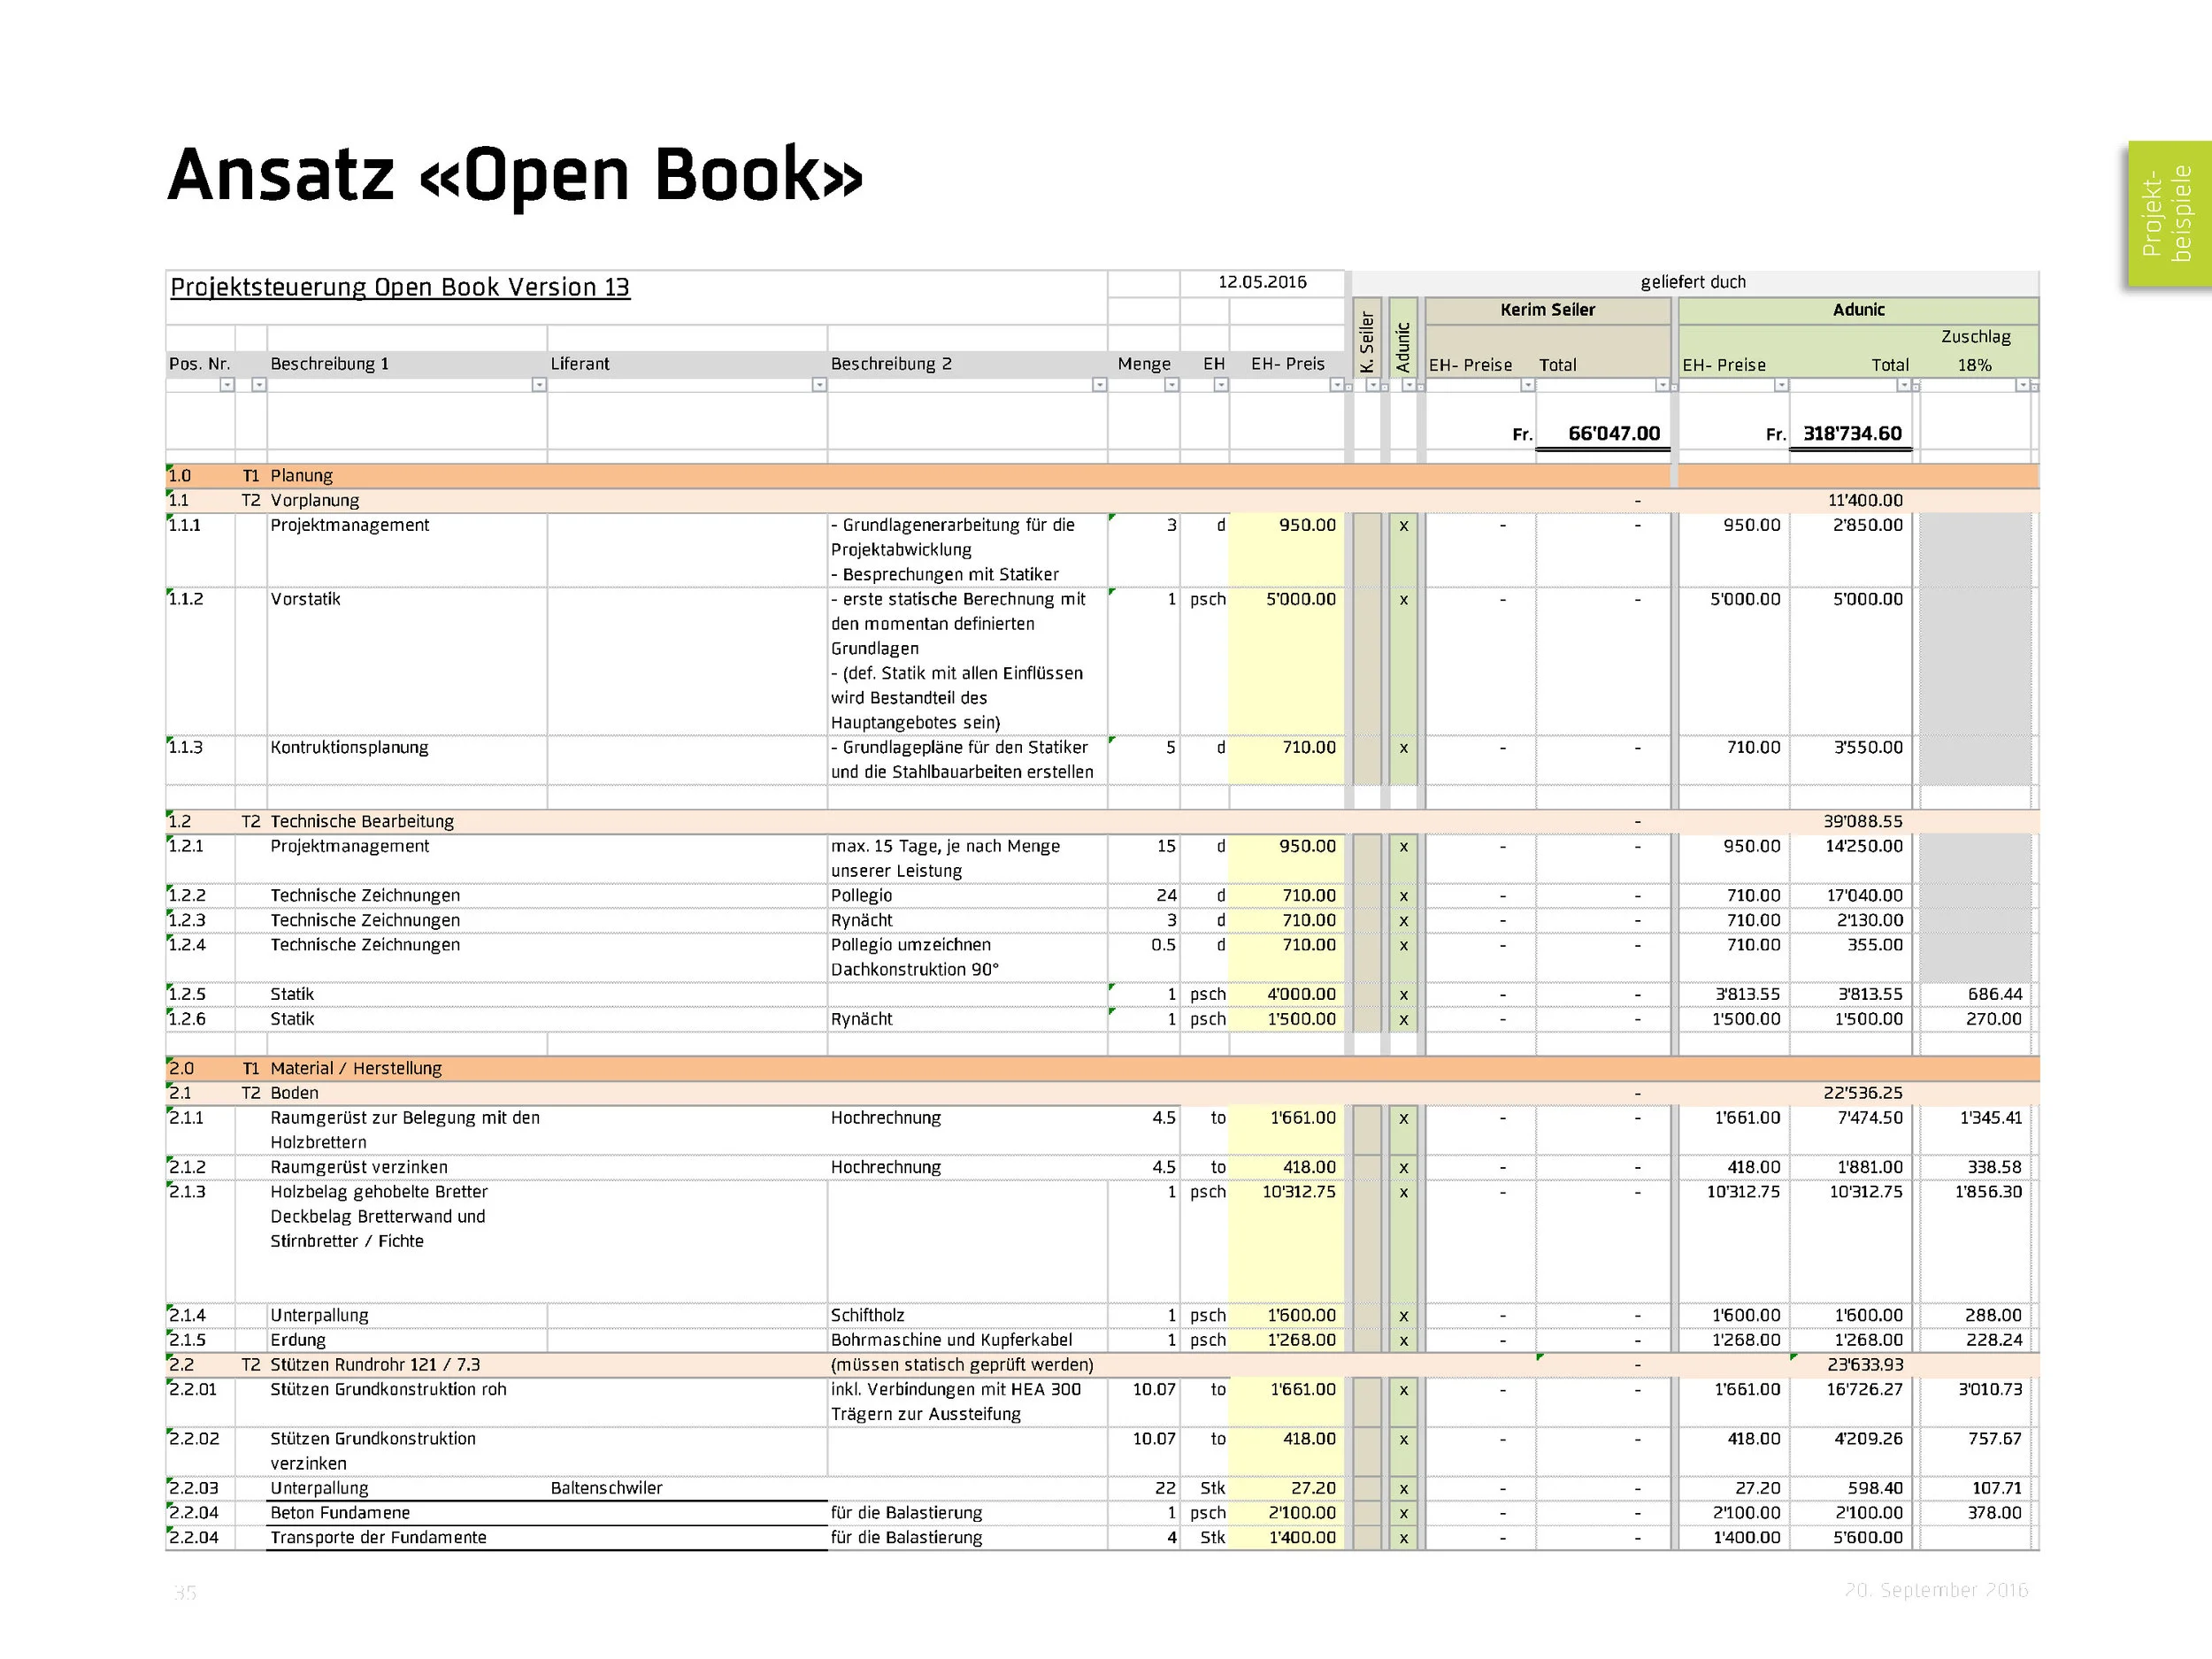Open the Beschreibung 2 filter dropdown

click(x=1099, y=385)
